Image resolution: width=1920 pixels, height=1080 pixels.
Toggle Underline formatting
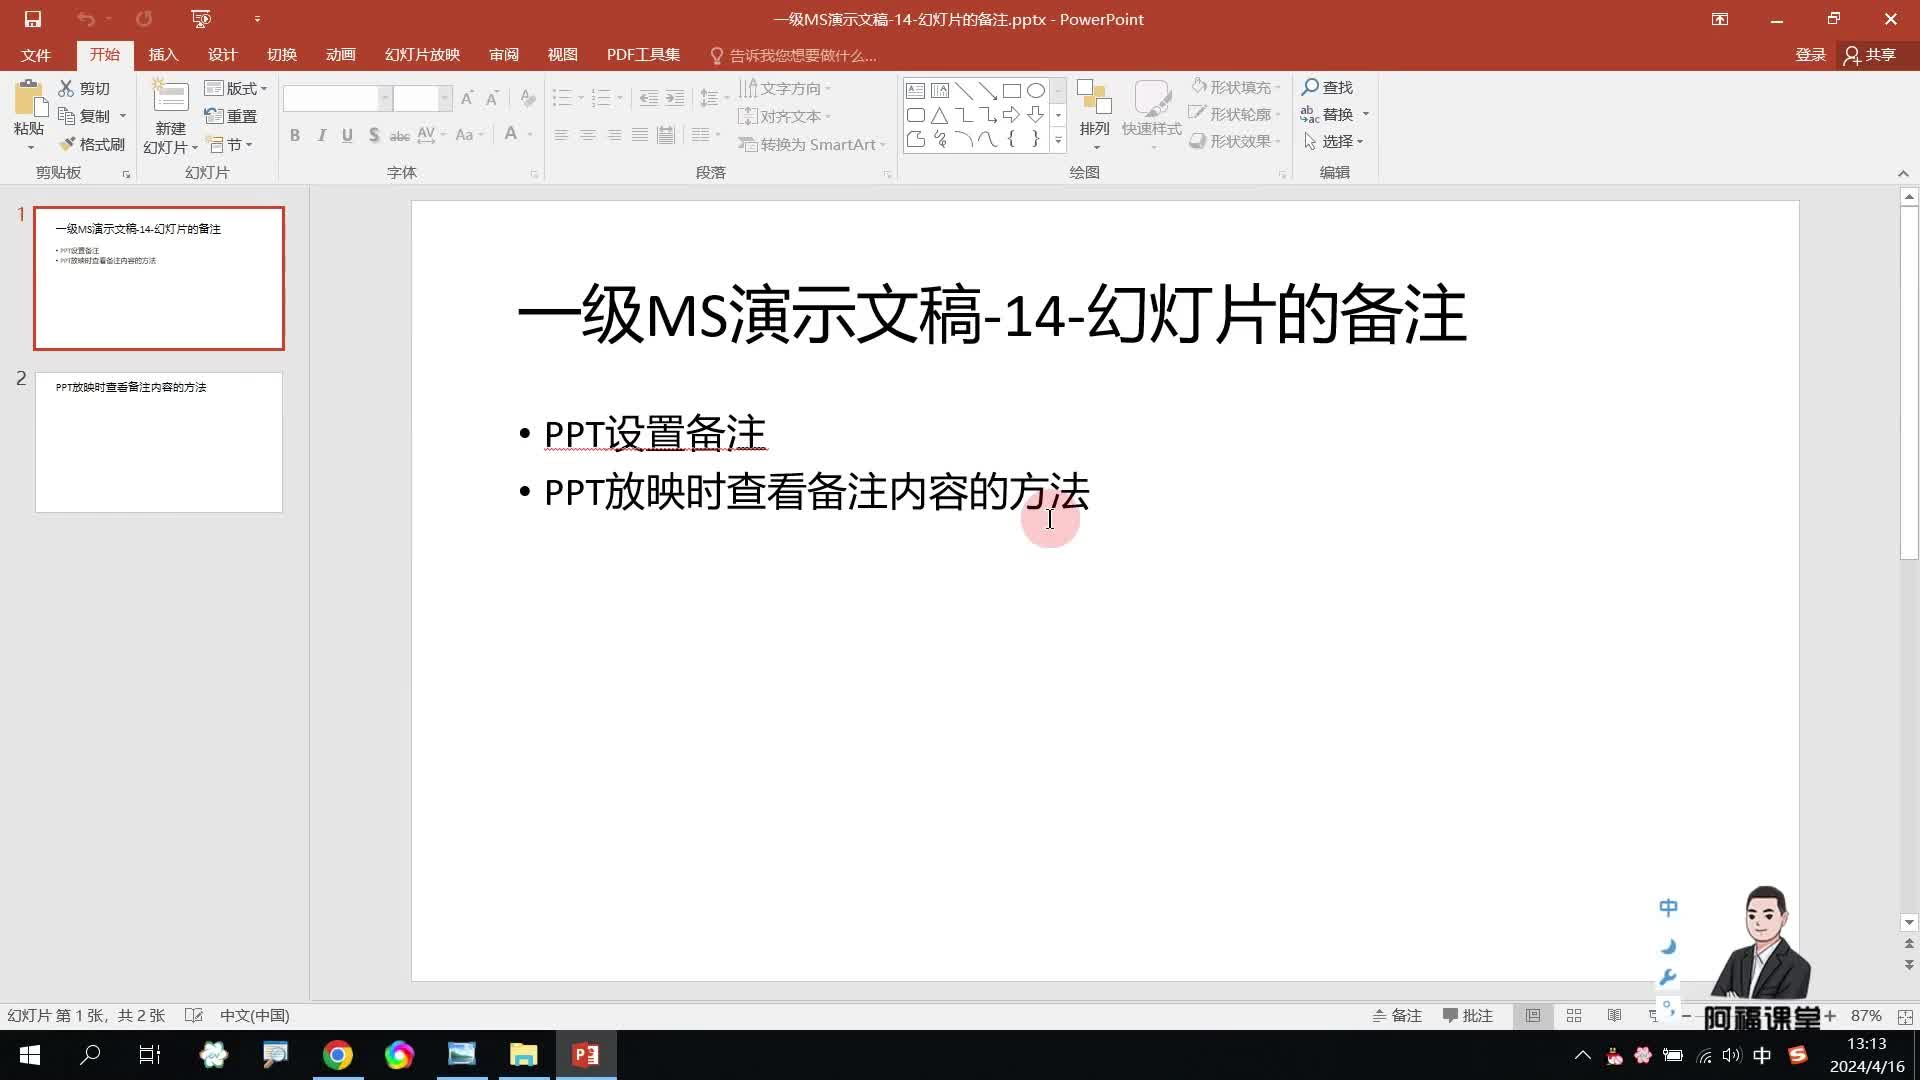(x=347, y=135)
